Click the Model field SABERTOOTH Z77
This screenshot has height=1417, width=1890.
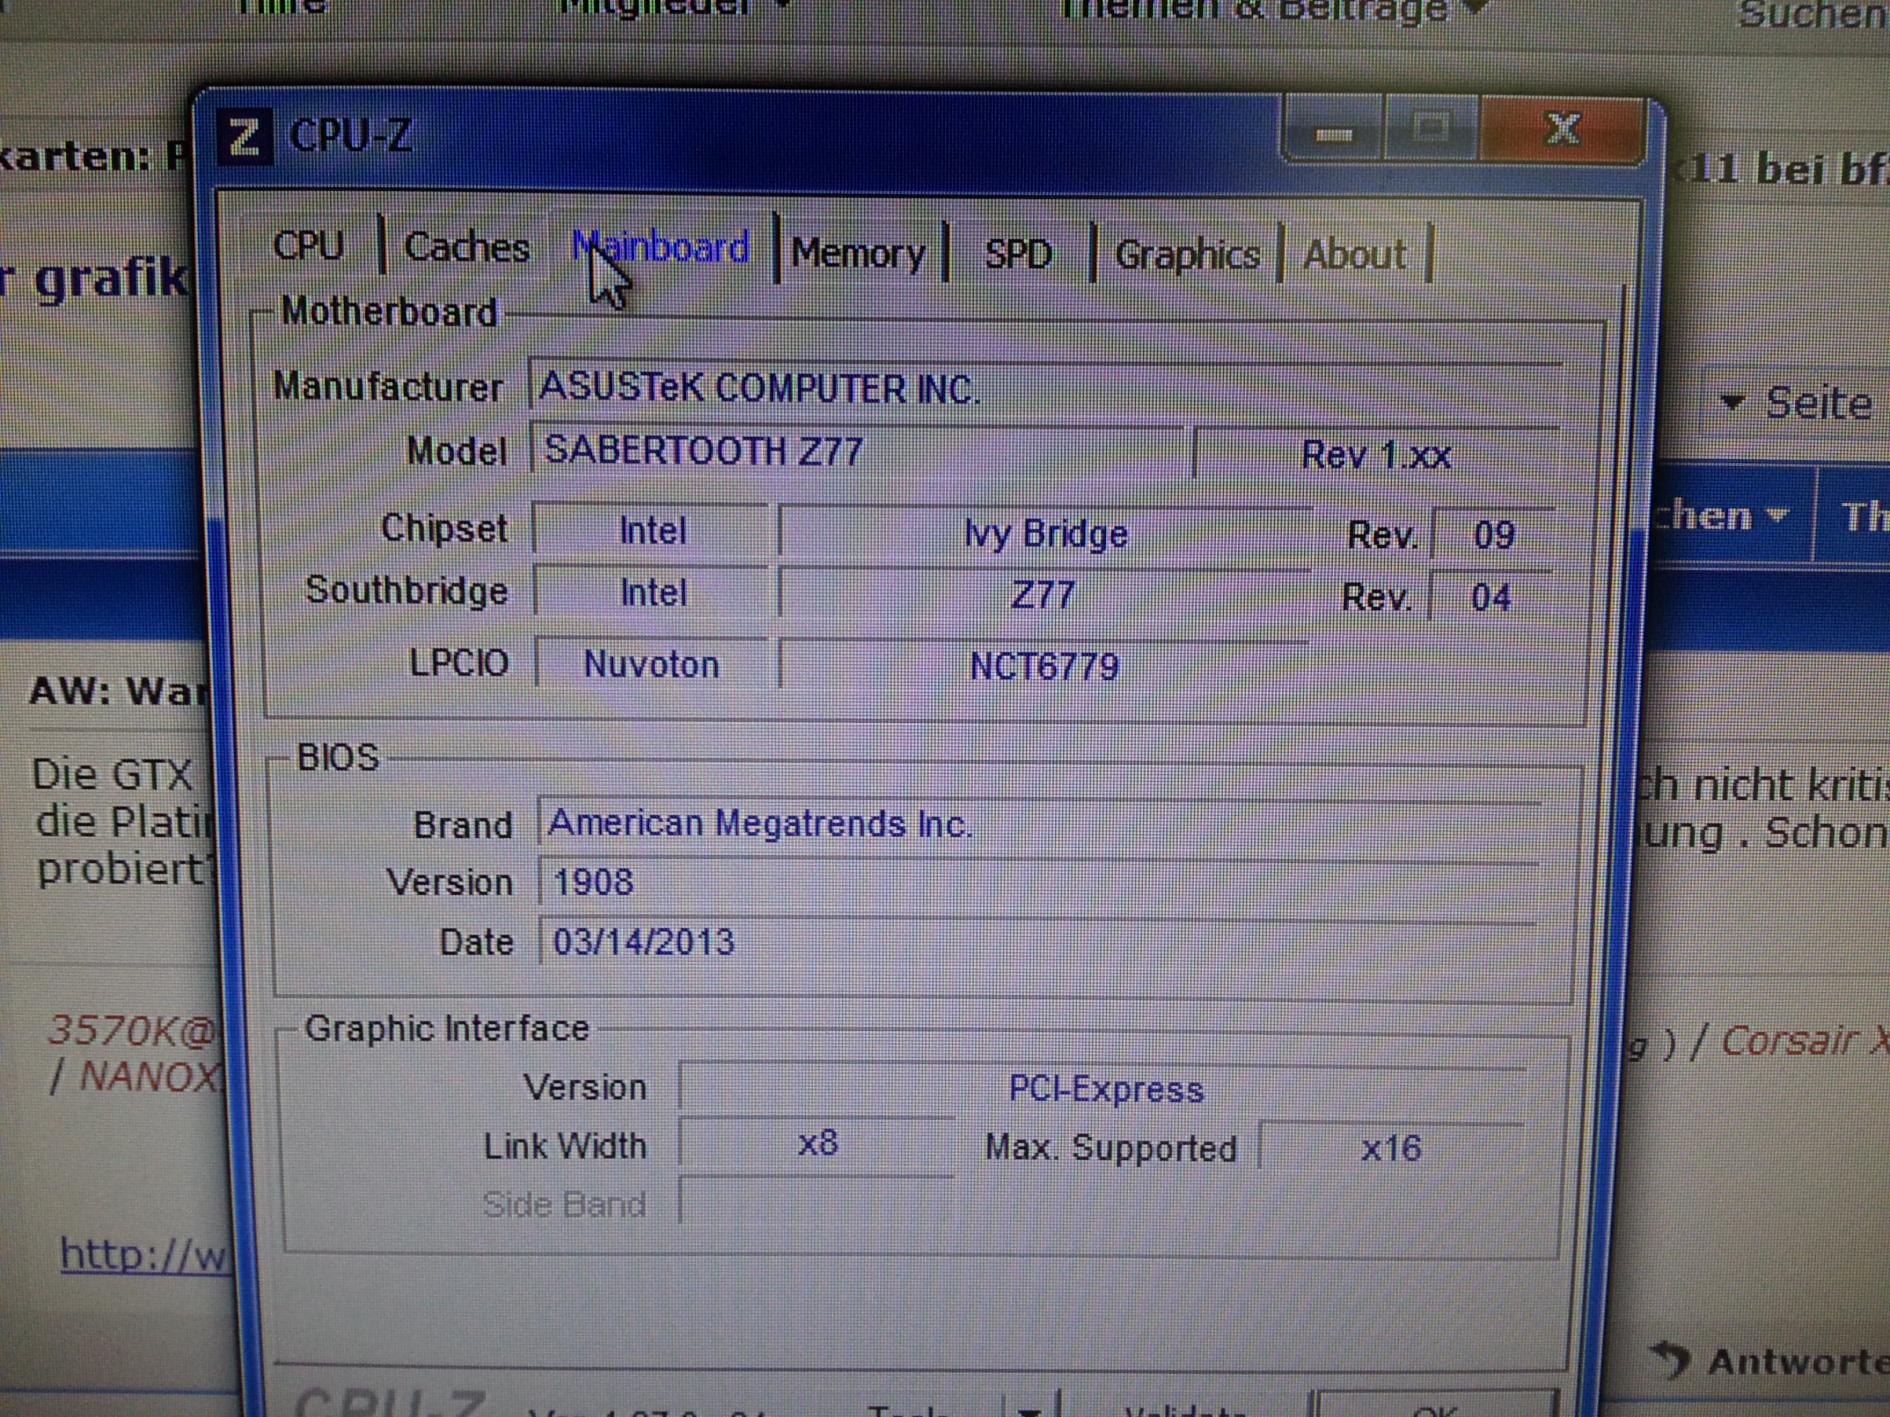click(x=856, y=451)
